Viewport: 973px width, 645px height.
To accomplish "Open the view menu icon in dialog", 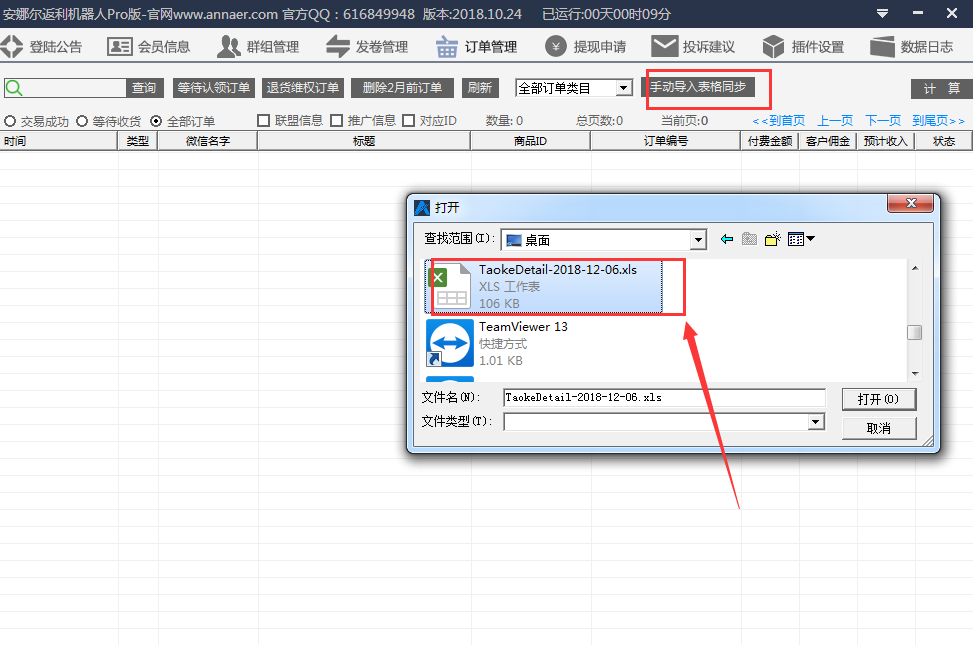I will tap(800, 239).
